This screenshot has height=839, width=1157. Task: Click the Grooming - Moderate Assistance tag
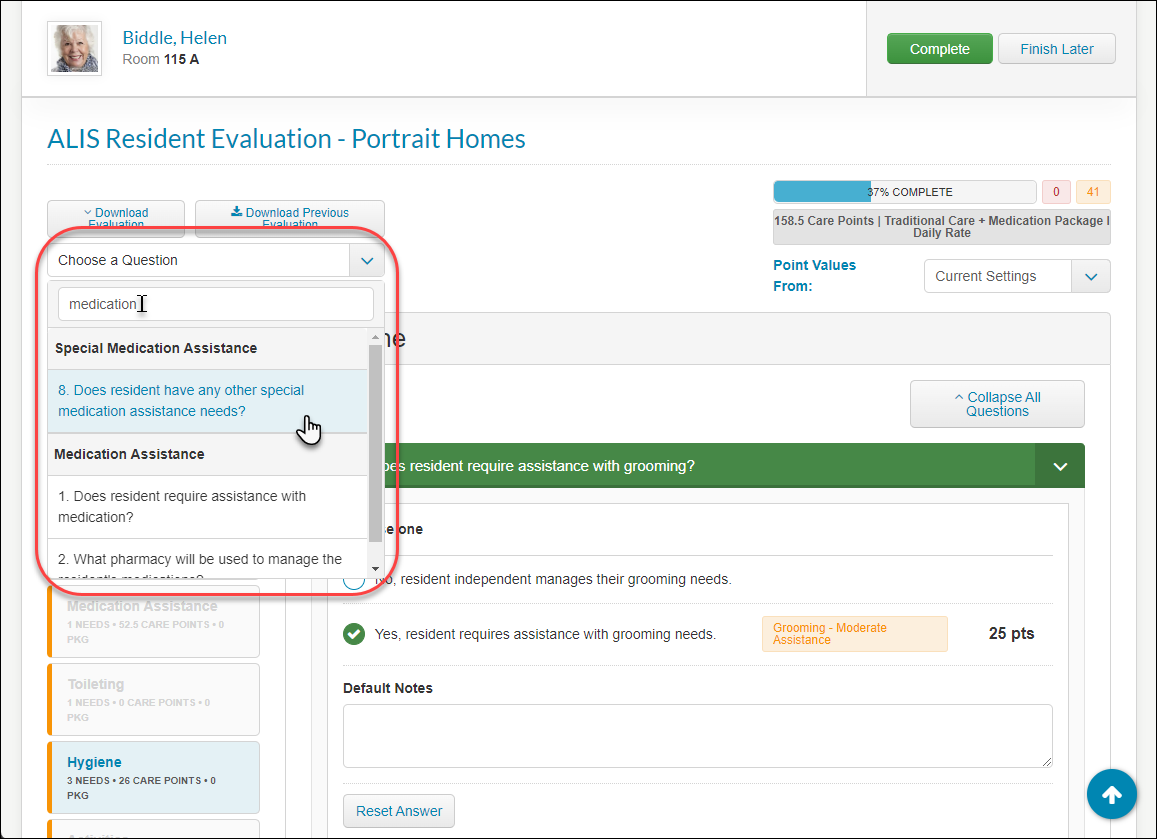point(854,634)
